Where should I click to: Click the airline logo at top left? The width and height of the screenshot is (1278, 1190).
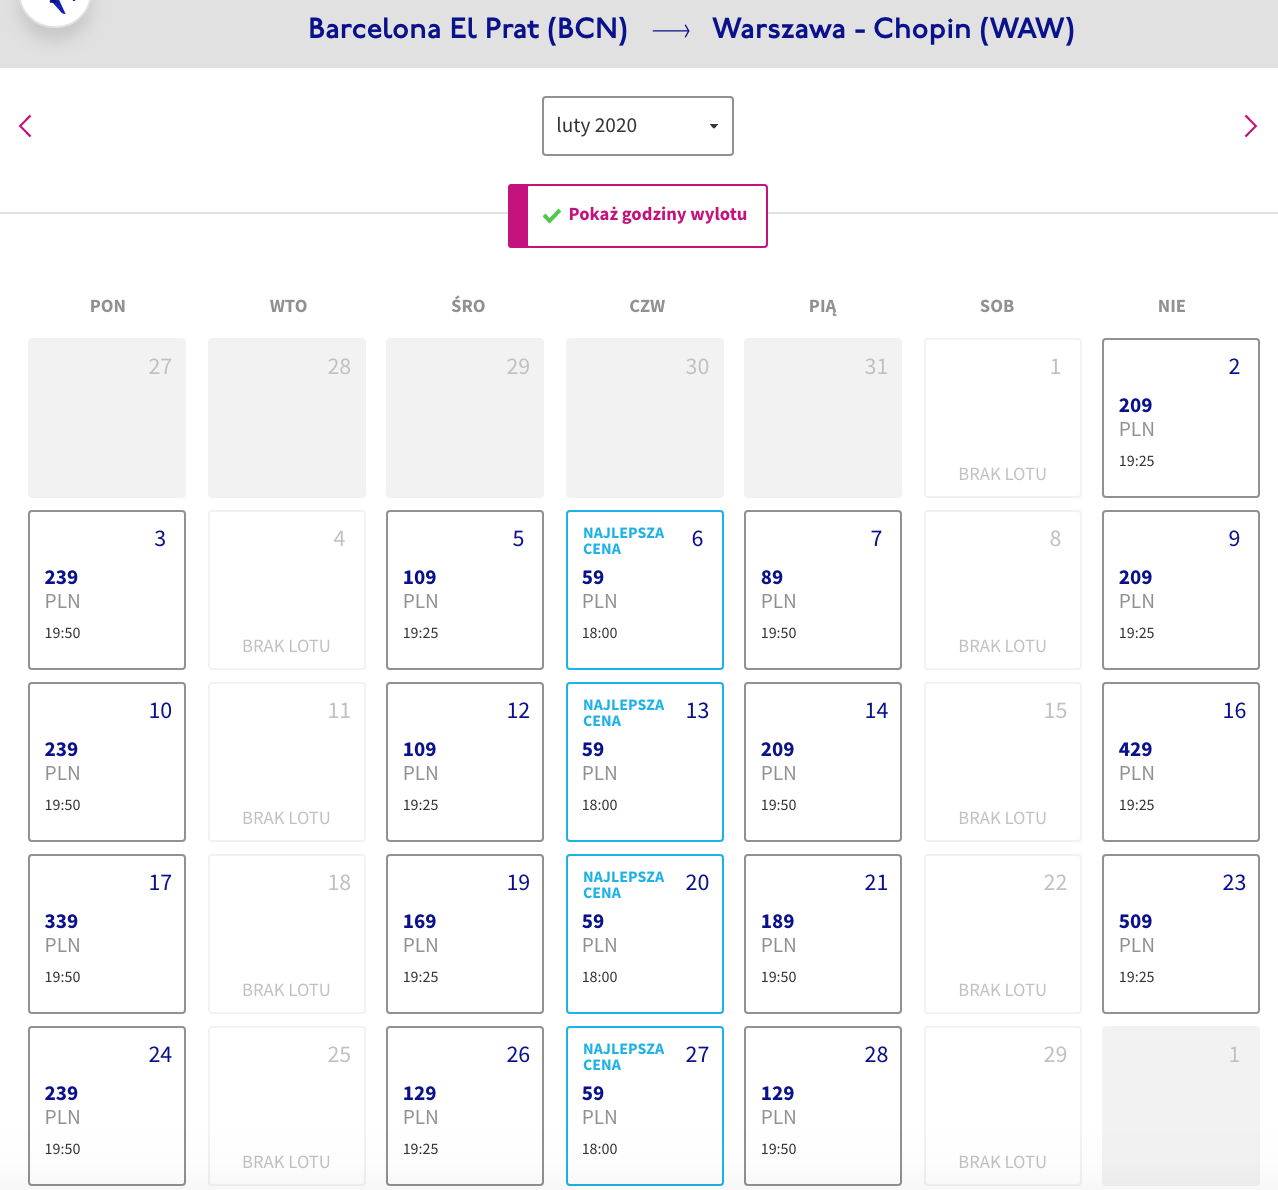point(55,9)
